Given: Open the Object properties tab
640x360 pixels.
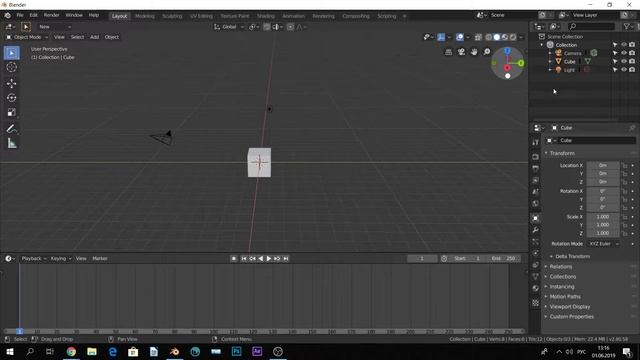Looking at the screenshot, I should tap(536, 218).
